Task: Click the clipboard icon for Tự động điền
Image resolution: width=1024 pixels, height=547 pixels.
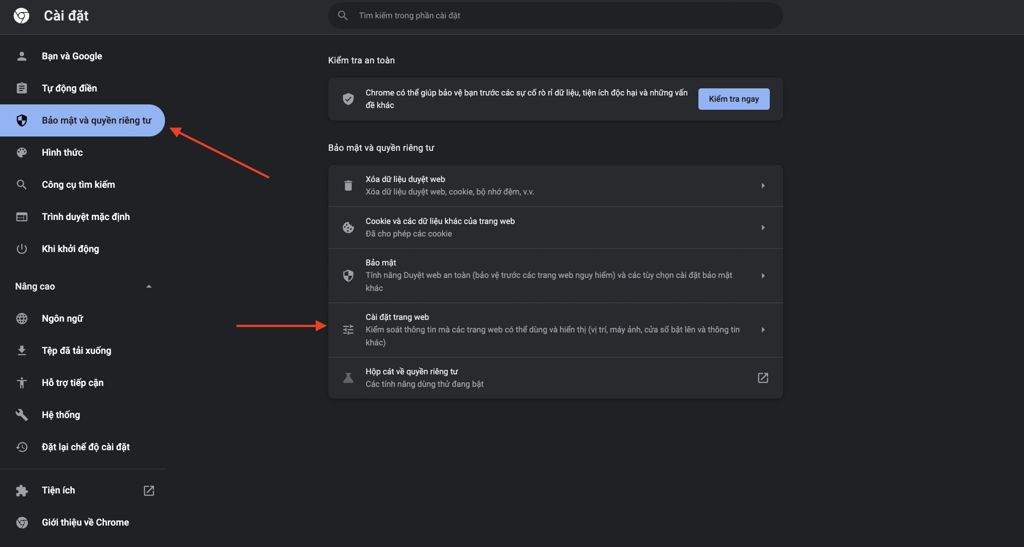Action: click(22, 88)
